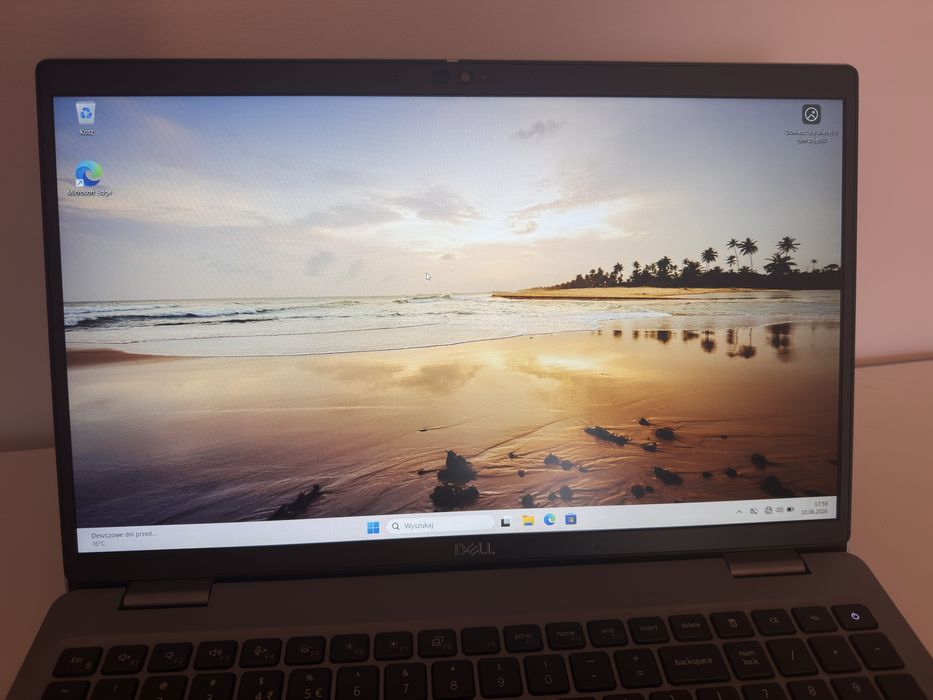The height and width of the screenshot is (700, 933).
Task: Open Microsoft Store from the taskbar
Action: 571,519
